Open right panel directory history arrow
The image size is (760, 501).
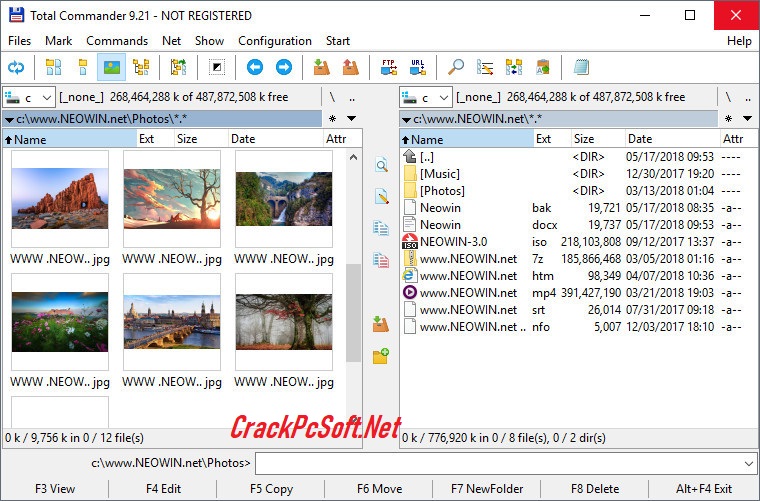pyautogui.click(x=747, y=118)
